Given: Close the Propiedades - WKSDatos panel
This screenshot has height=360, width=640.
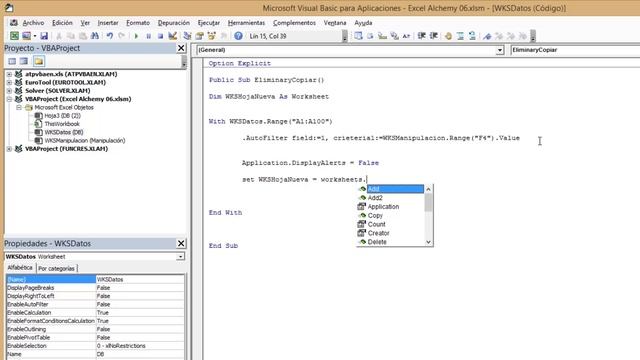Looking at the screenshot, I should click(x=181, y=243).
